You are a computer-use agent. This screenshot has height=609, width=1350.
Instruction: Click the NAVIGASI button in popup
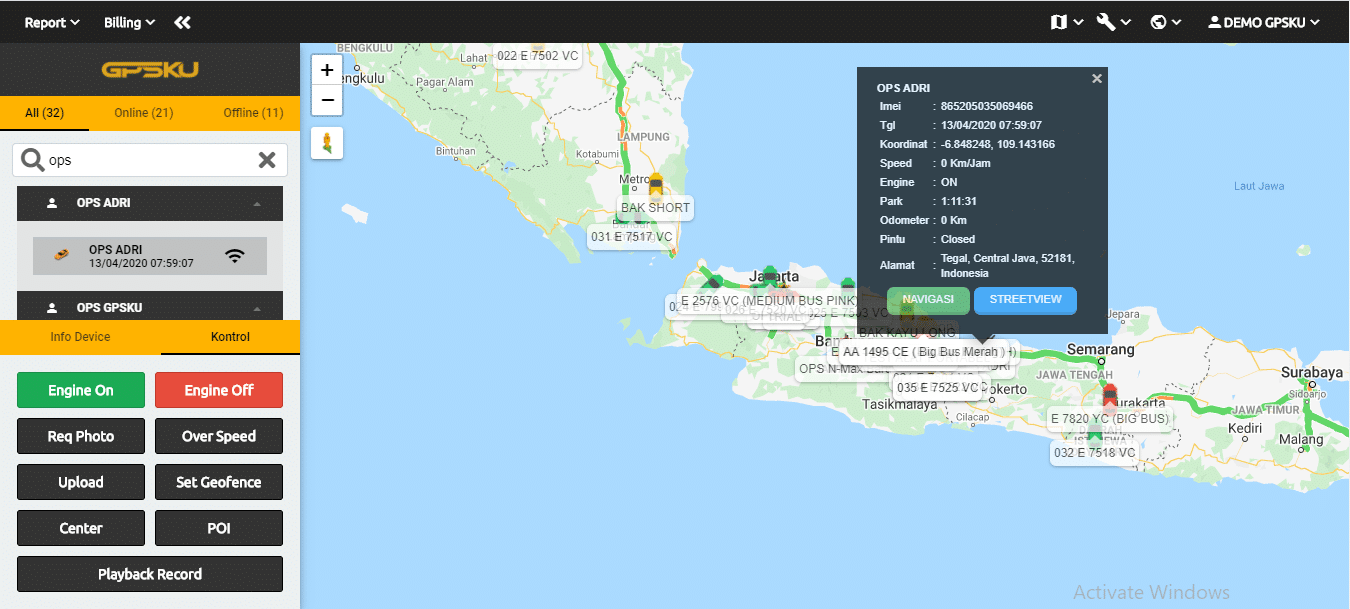[x=927, y=300]
